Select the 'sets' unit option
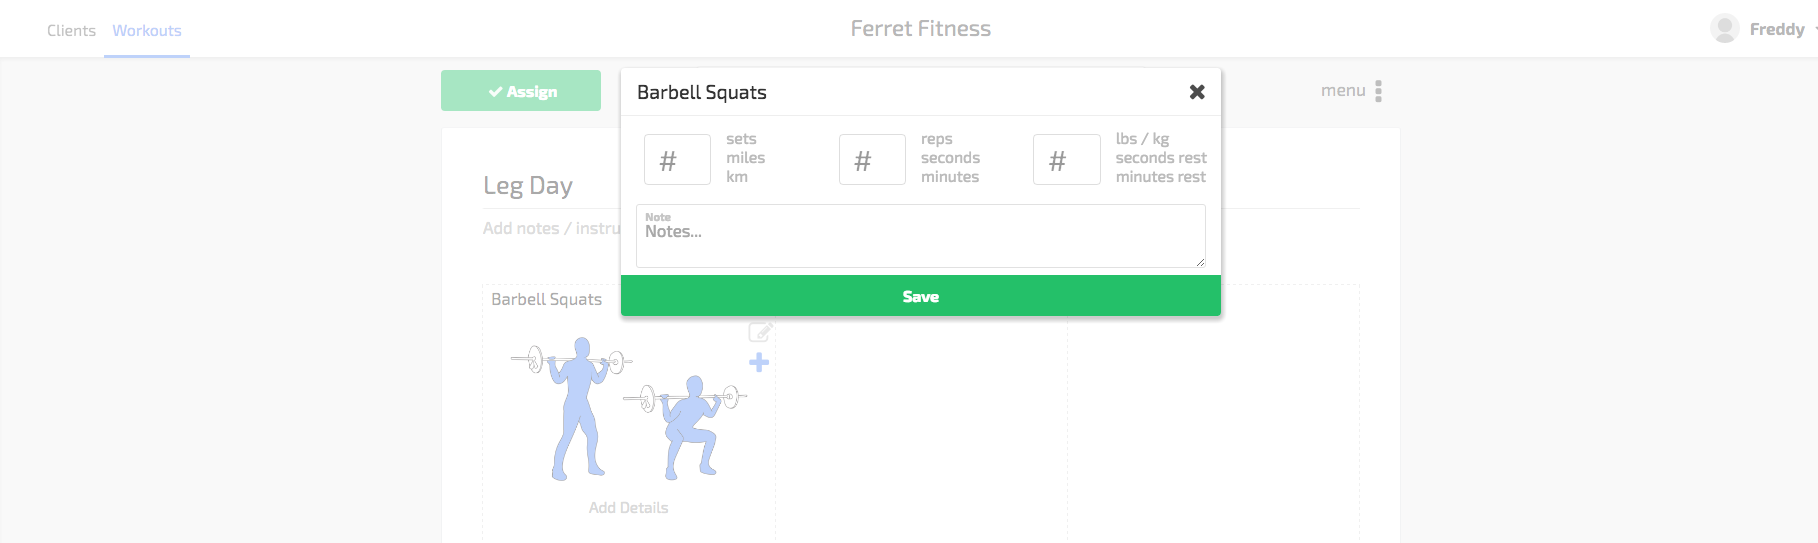 point(741,139)
